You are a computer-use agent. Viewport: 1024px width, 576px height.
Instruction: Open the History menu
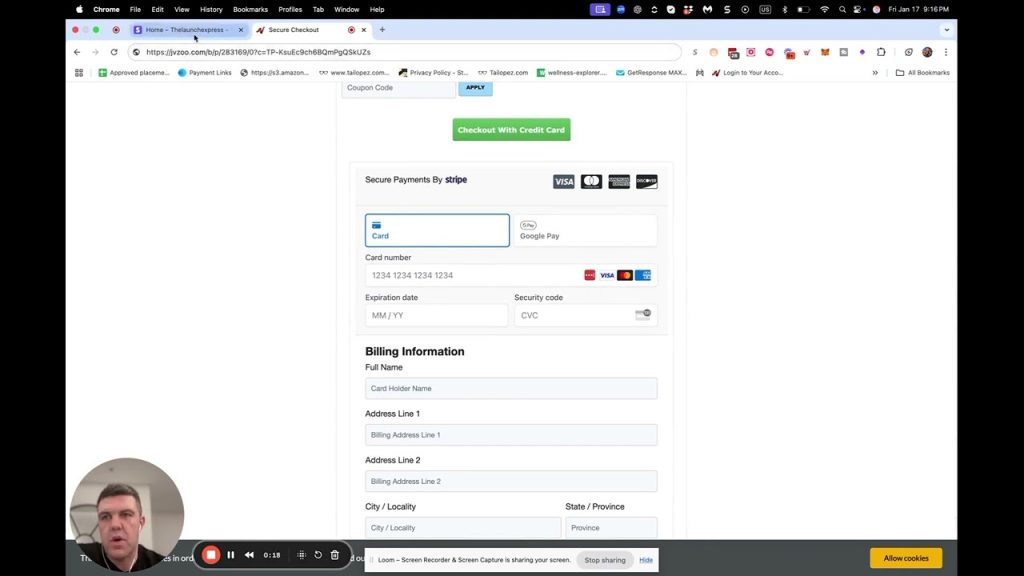(211, 9)
